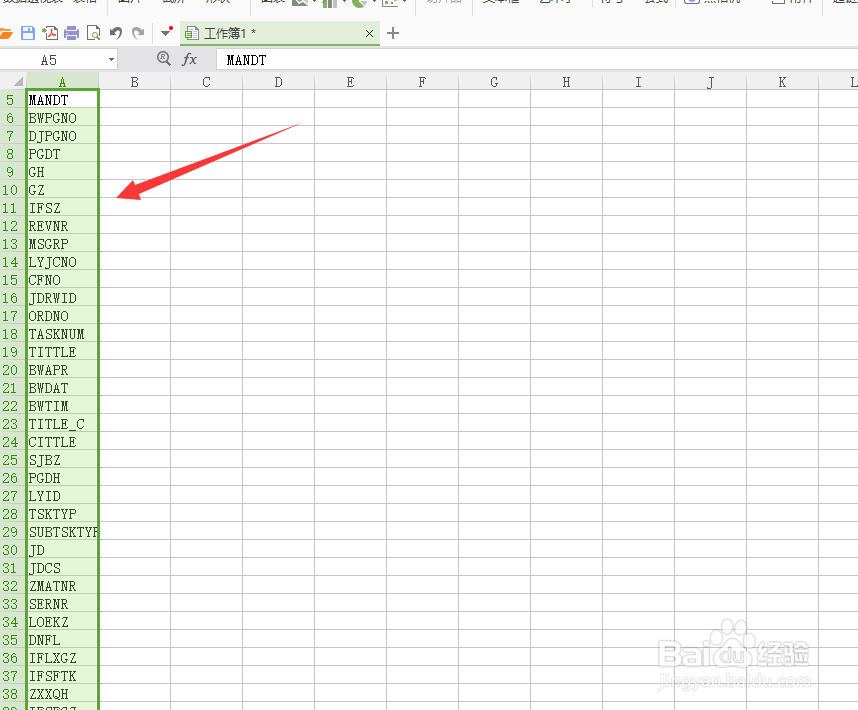Click the Name Box showing A5
The image size is (858, 710).
tap(52, 60)
